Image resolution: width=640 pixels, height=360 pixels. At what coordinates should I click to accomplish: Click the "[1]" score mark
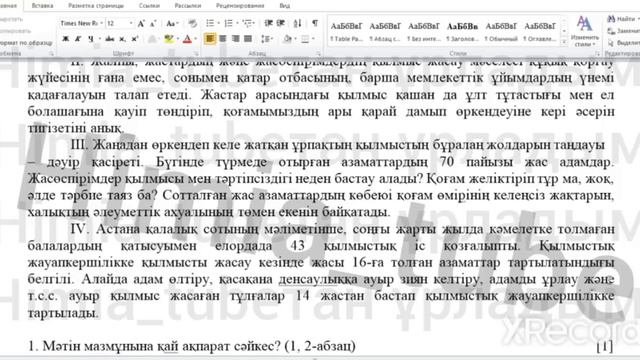604,346
